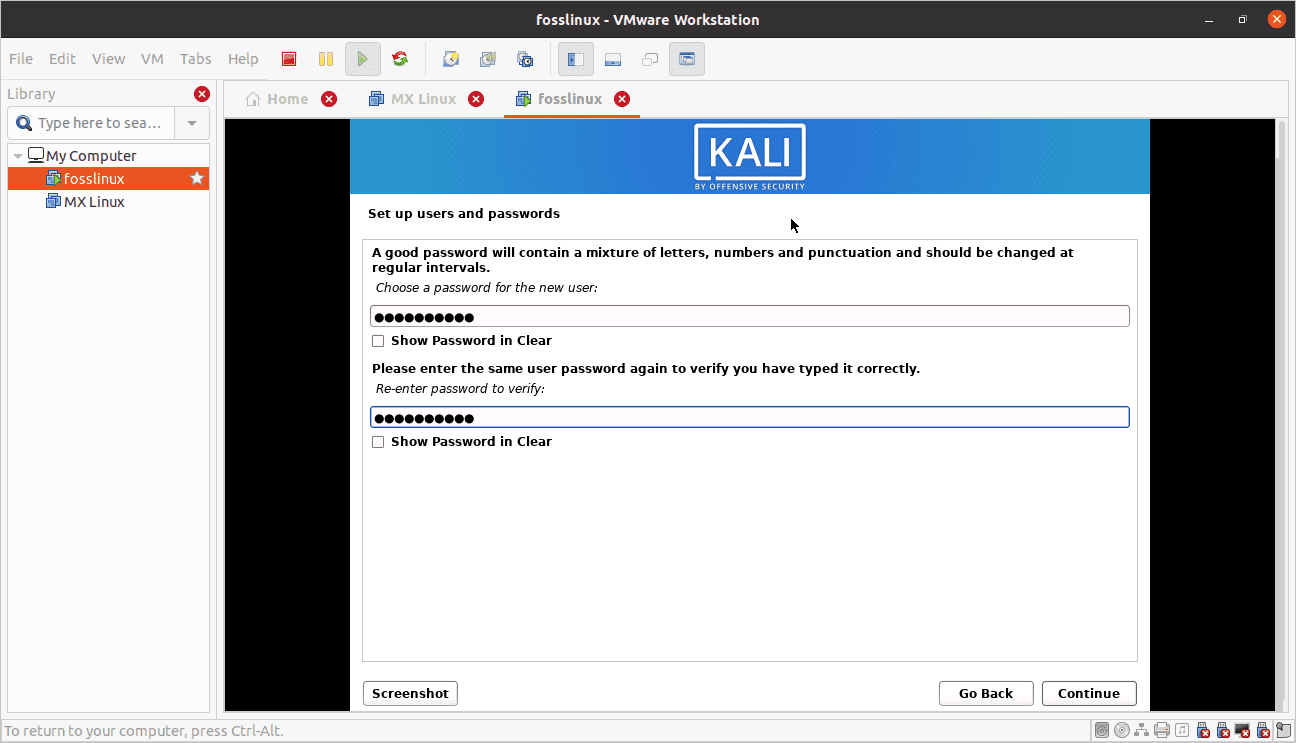Click the 'Set up users and passwords' heading
The image size is (1296, 743).
click(x=464, y=214)
